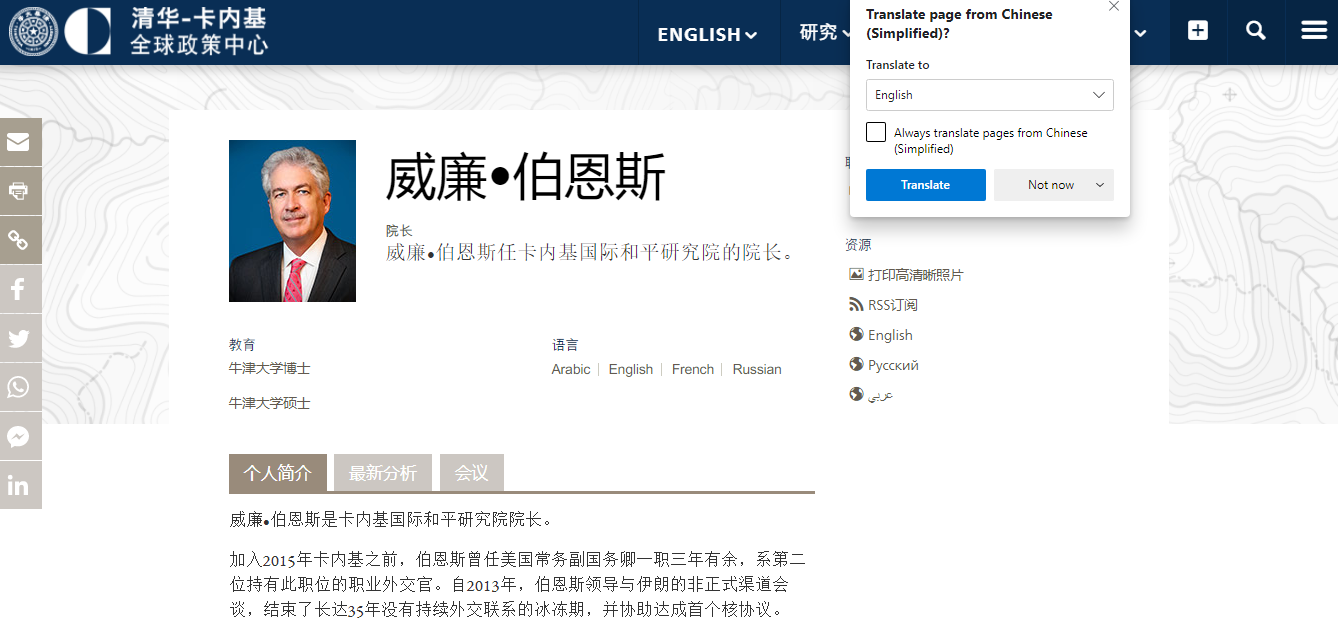
Task: Click Arabic in languages list
Action: [571, 369]
